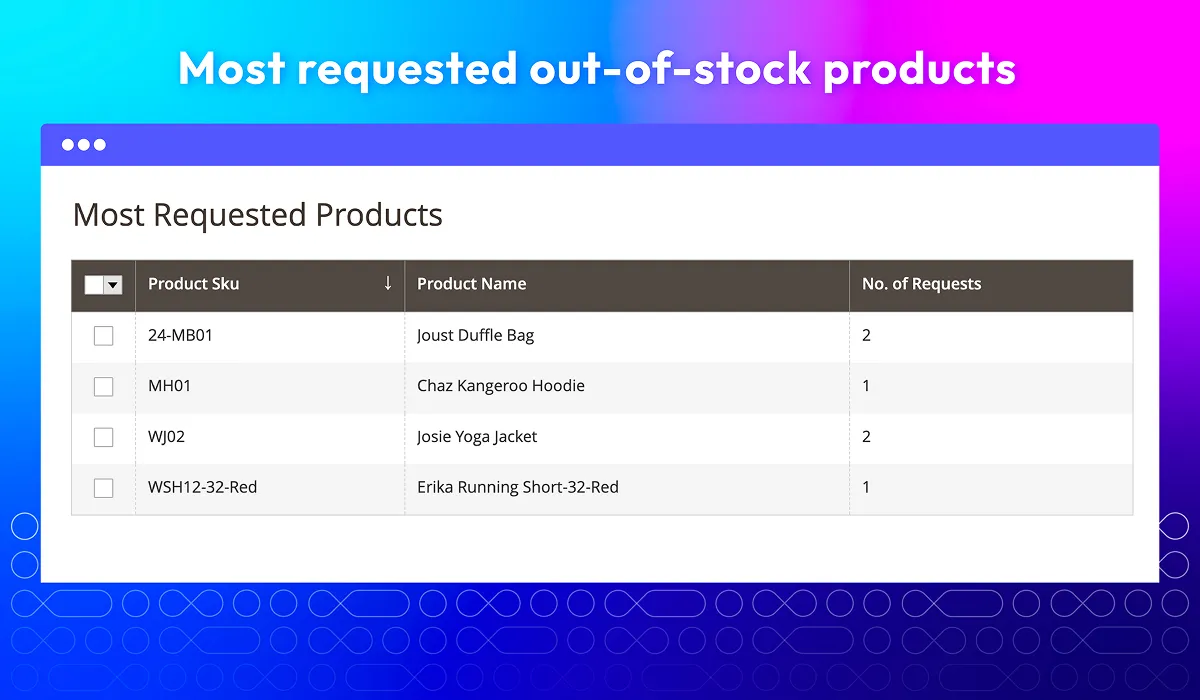
Task: Toggle the checkbox next to WJ02
Action: click(x=103, y=437)
